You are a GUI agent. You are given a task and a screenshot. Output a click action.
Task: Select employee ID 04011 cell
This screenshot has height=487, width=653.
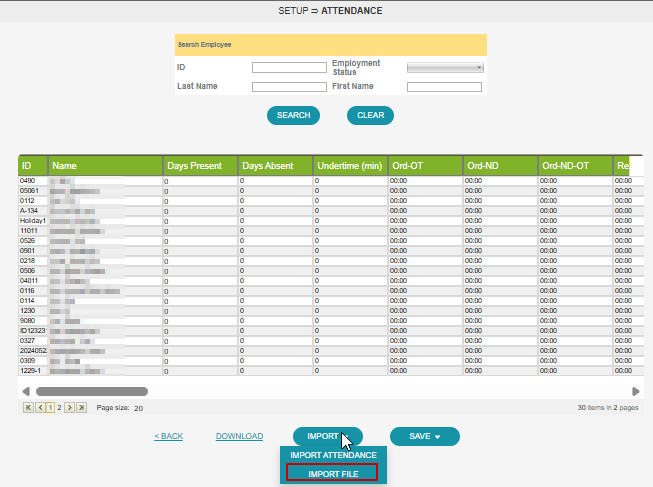pos(33,281)
